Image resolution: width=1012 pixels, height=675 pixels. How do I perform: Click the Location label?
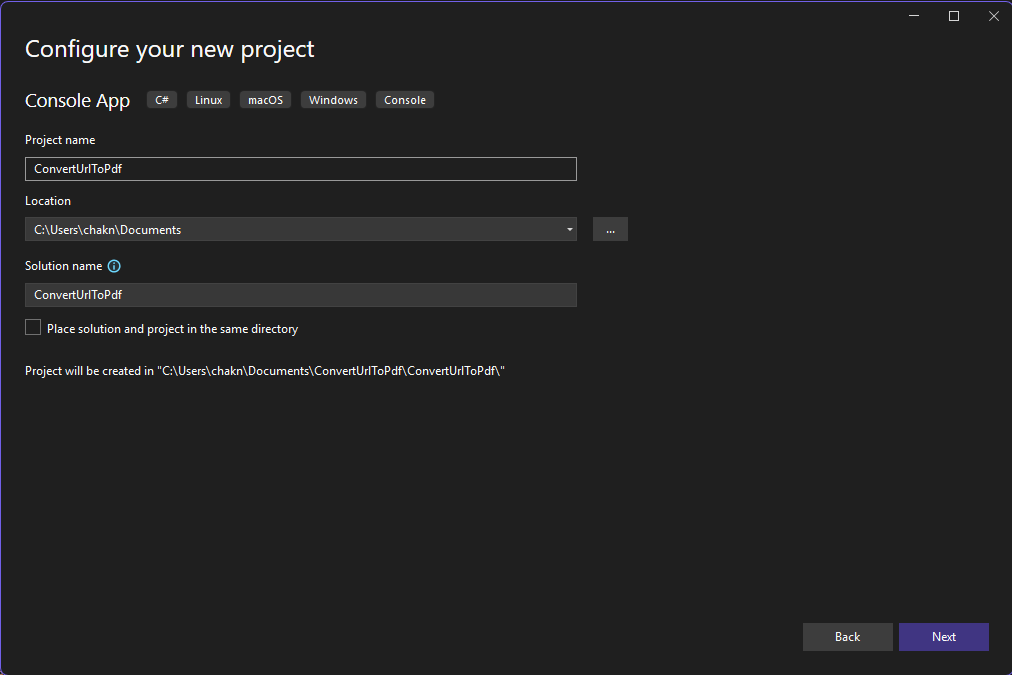(x=48, y=201)
